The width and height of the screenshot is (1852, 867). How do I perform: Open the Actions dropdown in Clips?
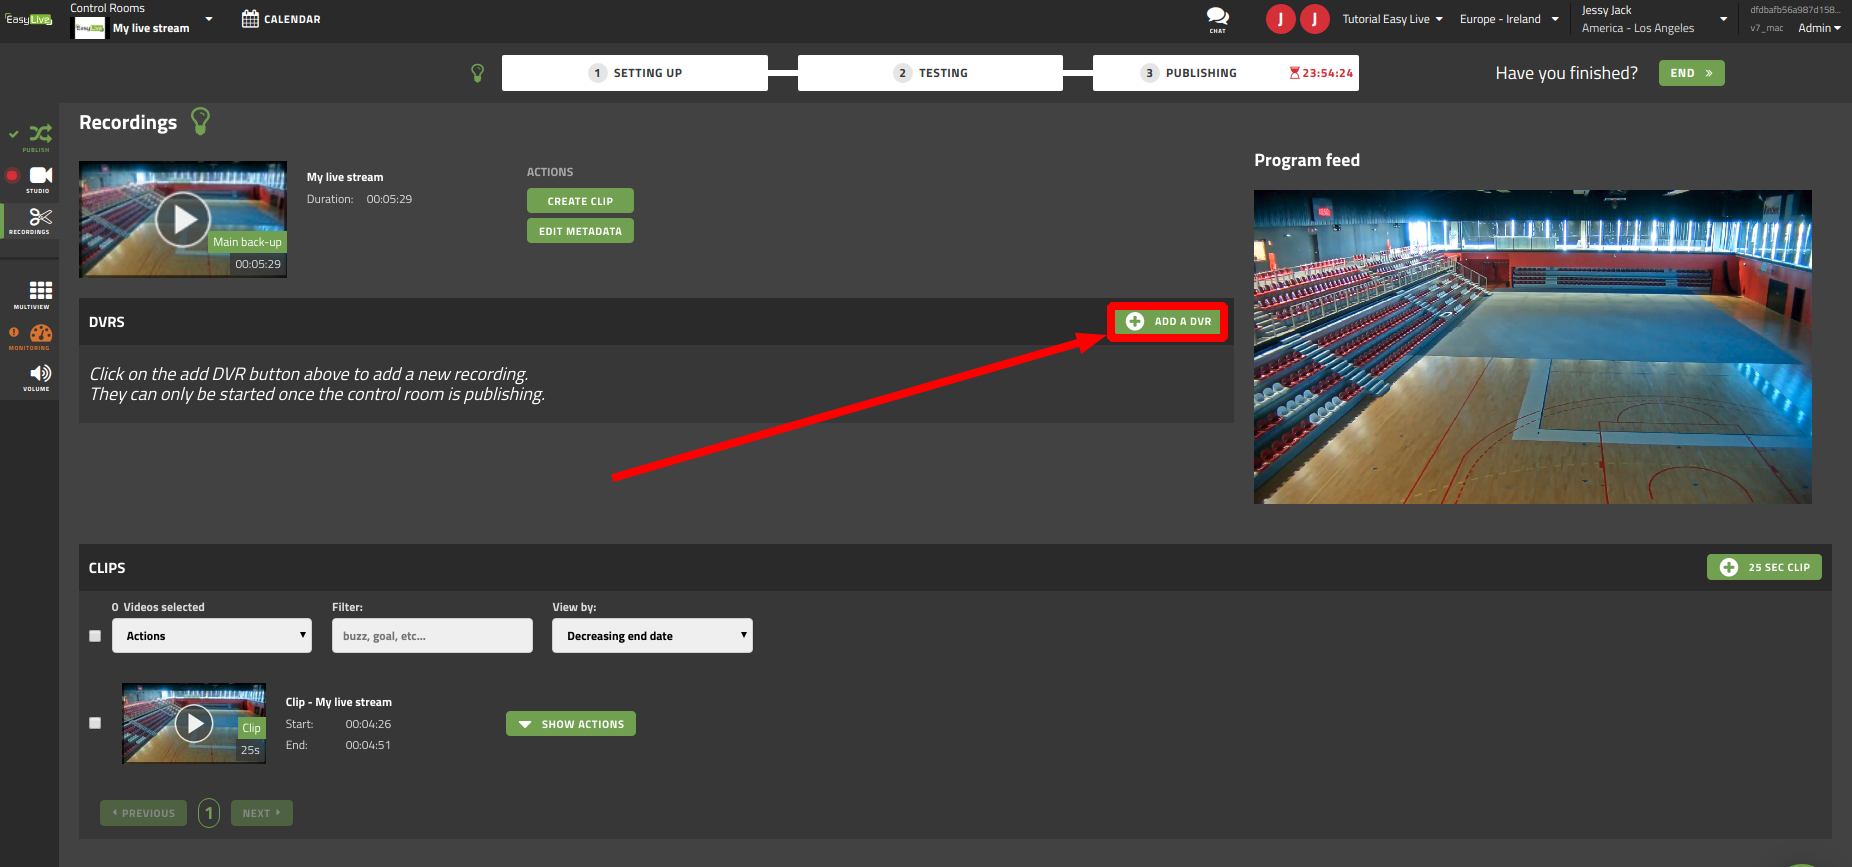tap(212, 636)
